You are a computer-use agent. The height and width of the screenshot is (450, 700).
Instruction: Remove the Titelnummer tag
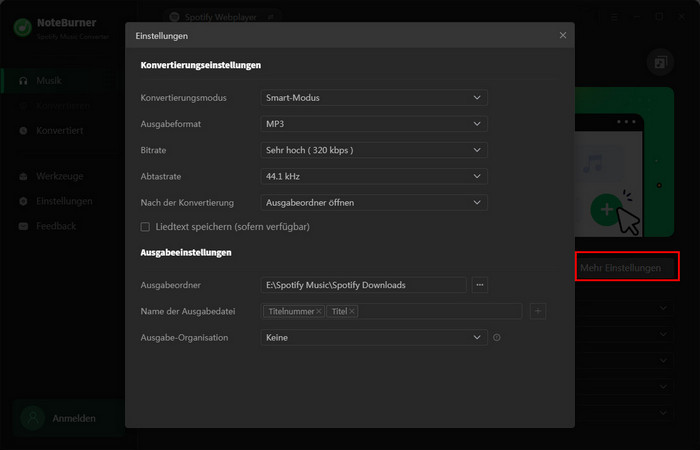(319, 312)
